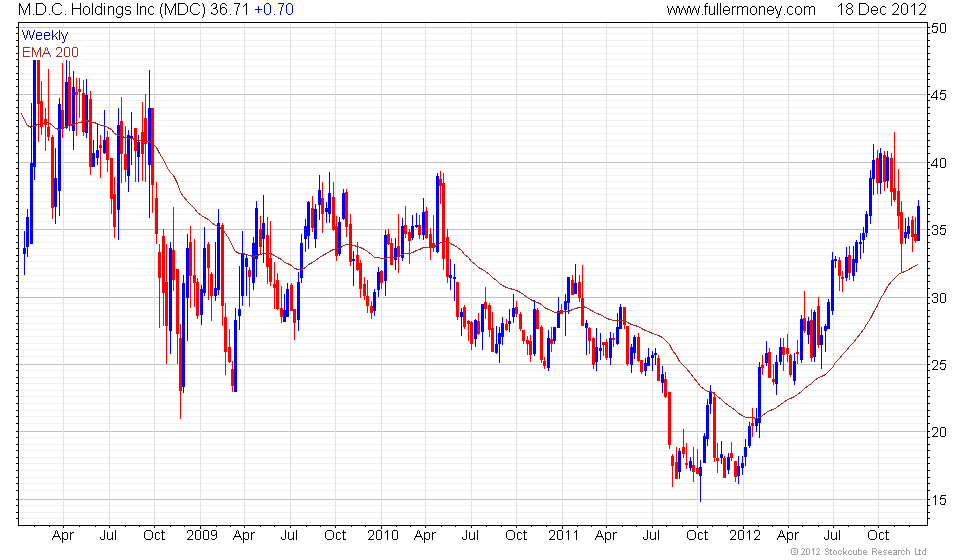Click the 30 price axis label
Screen dimensions: 980x560
click(x=939, y=298)
